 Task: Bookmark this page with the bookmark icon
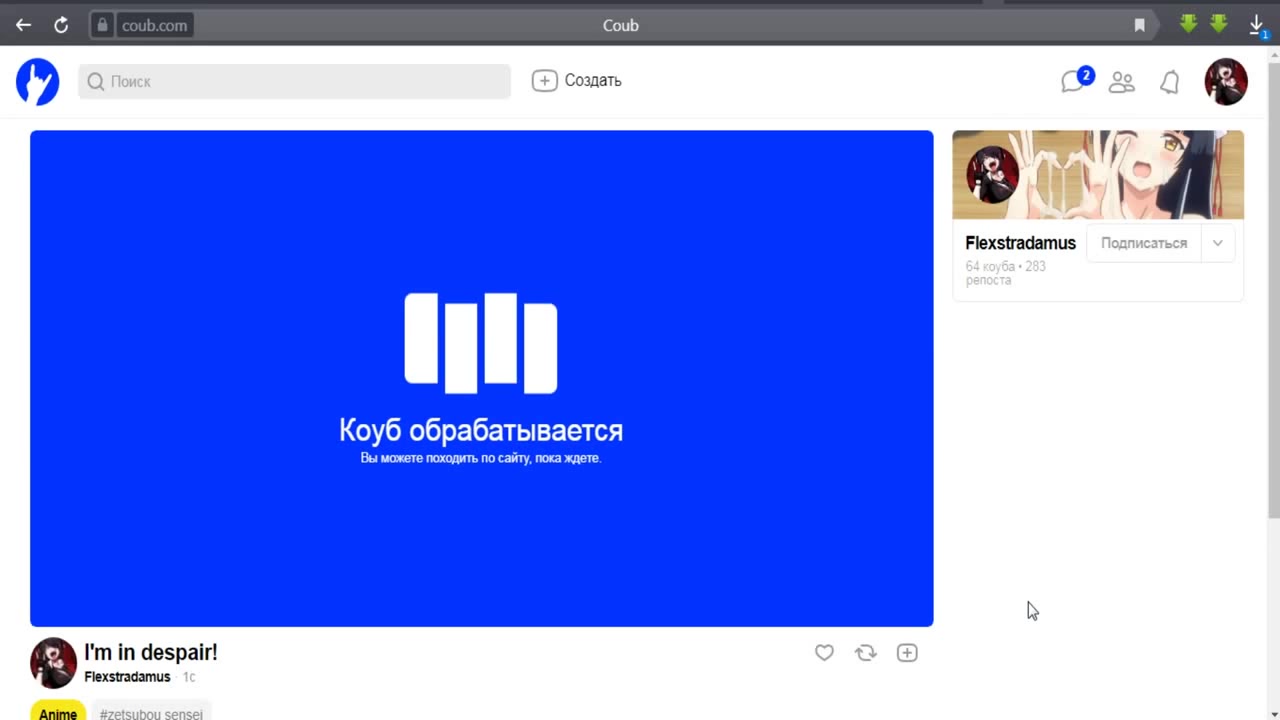coord(1139,25)
